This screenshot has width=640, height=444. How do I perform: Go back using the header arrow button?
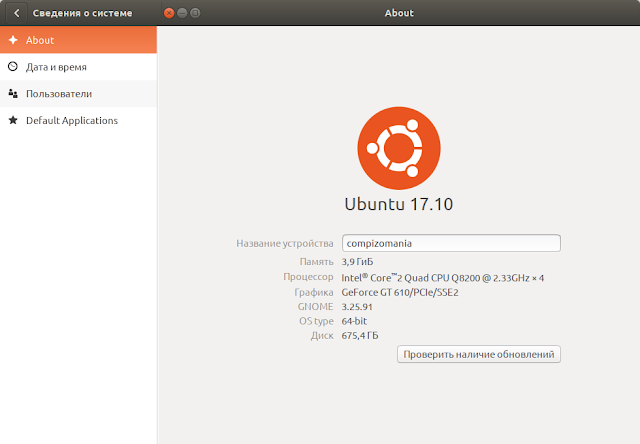16,13
